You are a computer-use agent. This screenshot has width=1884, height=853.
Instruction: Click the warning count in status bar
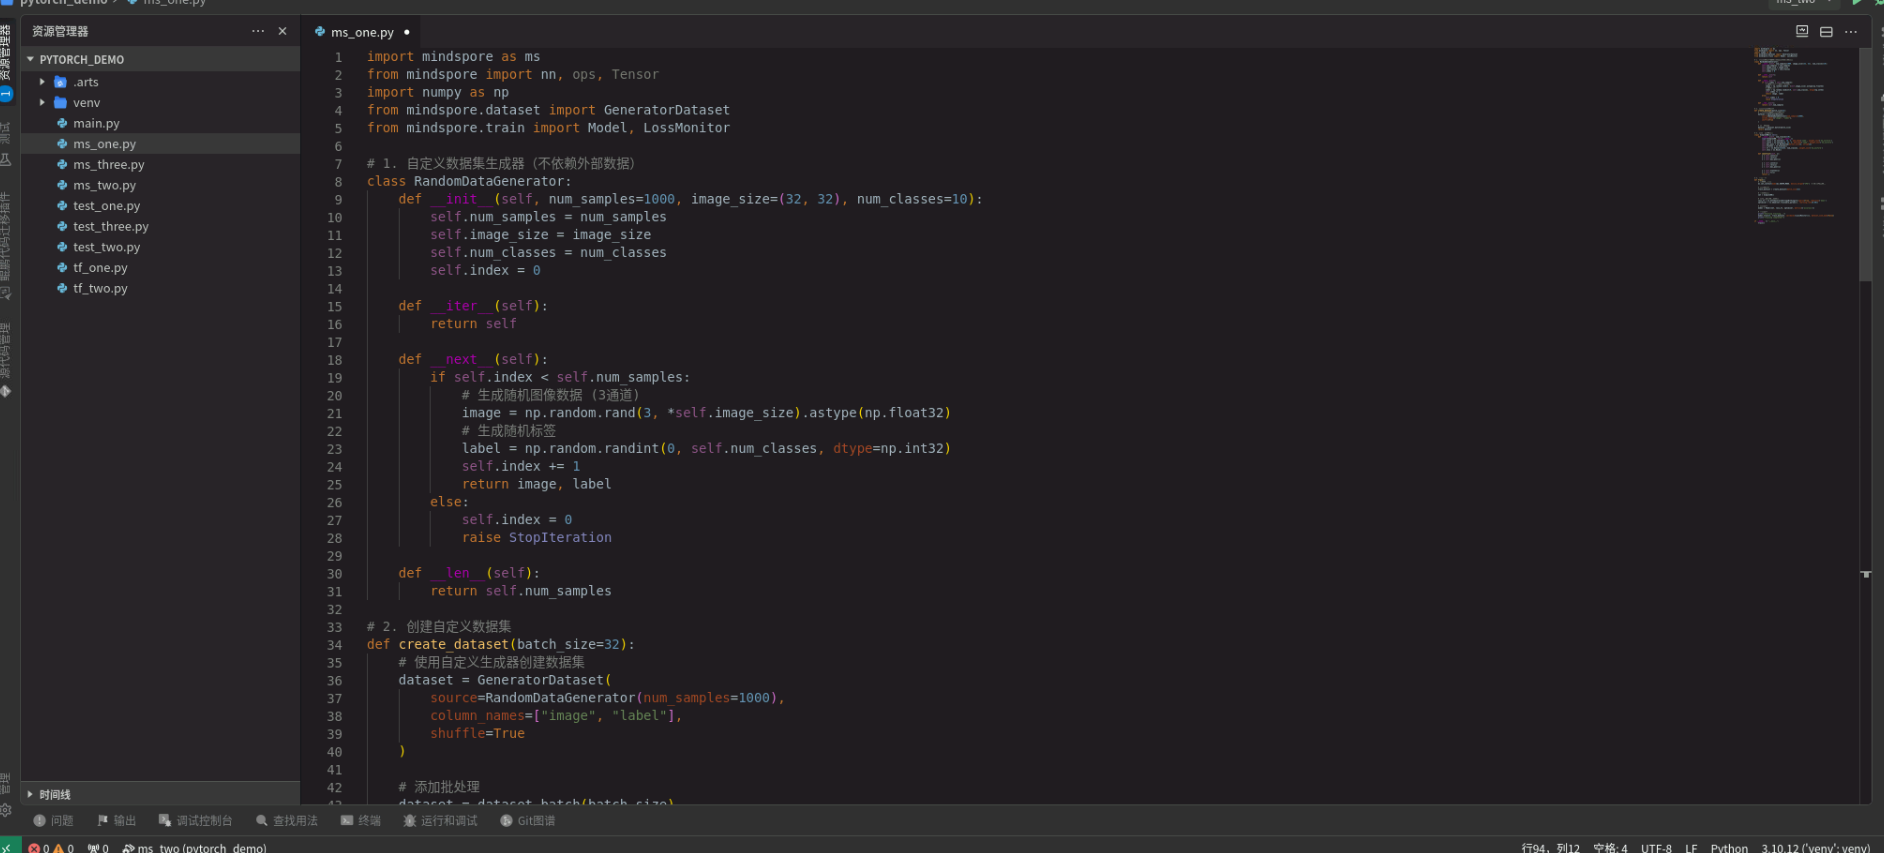[63, 848]
